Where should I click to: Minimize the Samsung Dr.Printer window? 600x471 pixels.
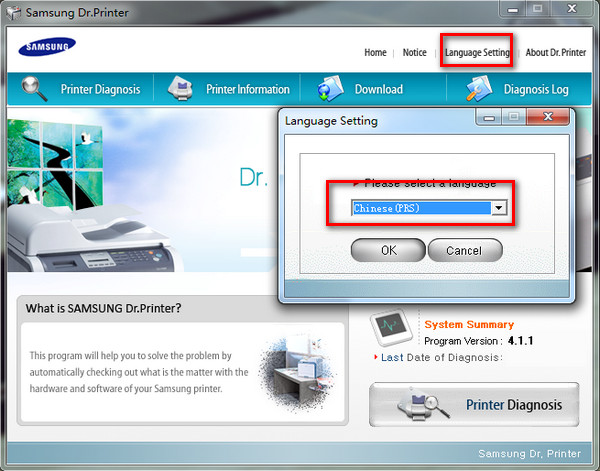point(513,9)
